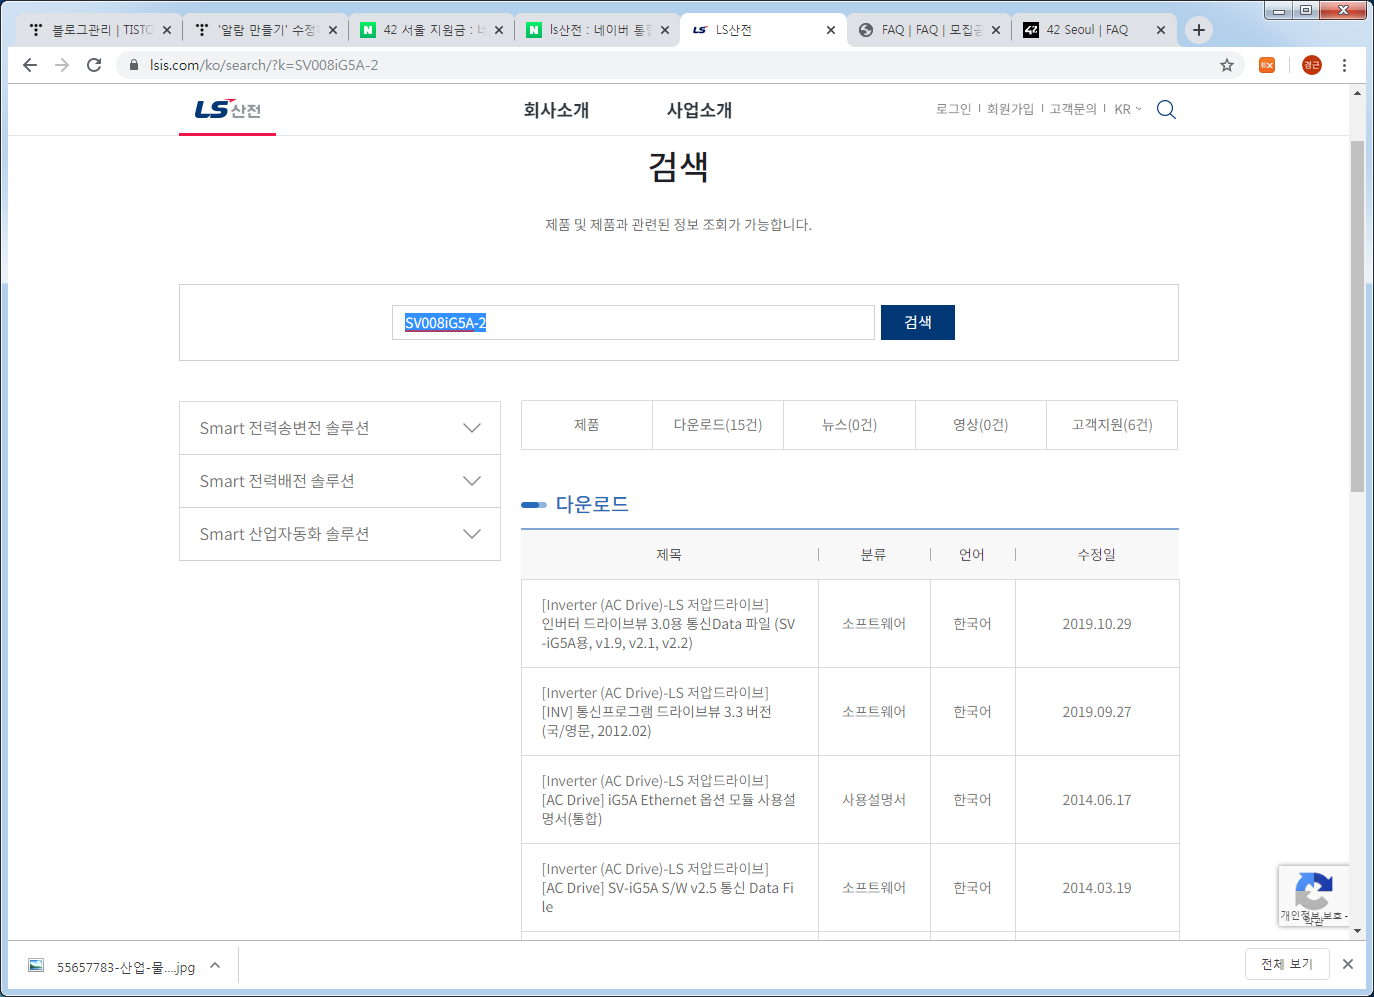Click the 2014.06.17 date cell
This screenshot has width=1374, height=997.
tap(1097, 800)
